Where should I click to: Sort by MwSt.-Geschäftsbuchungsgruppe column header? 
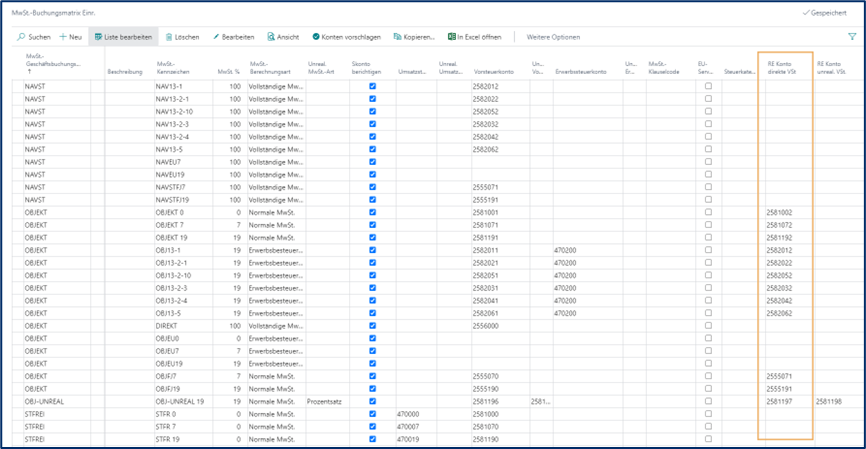point(53,64)
